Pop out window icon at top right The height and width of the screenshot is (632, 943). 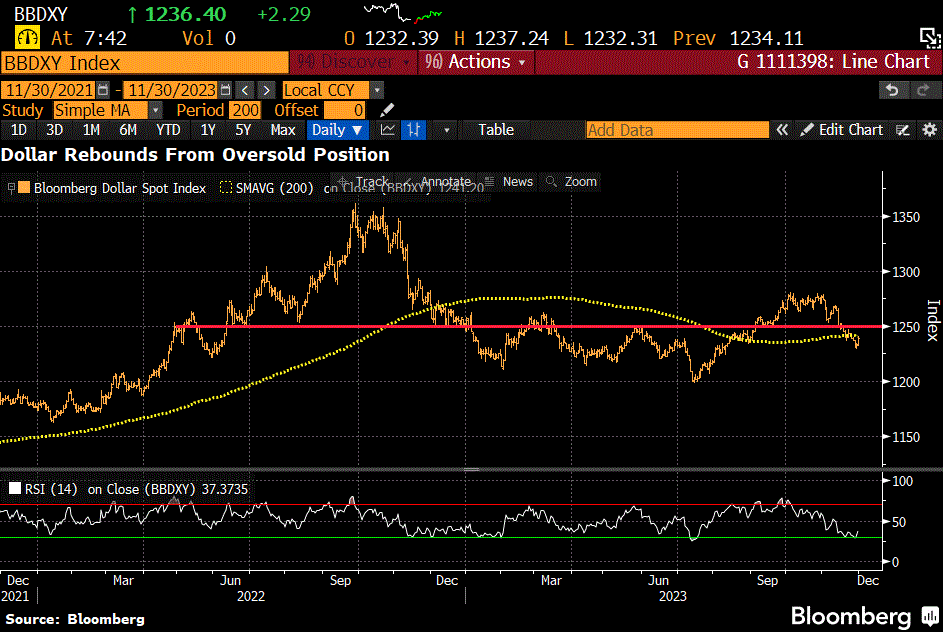click(930, 38)
